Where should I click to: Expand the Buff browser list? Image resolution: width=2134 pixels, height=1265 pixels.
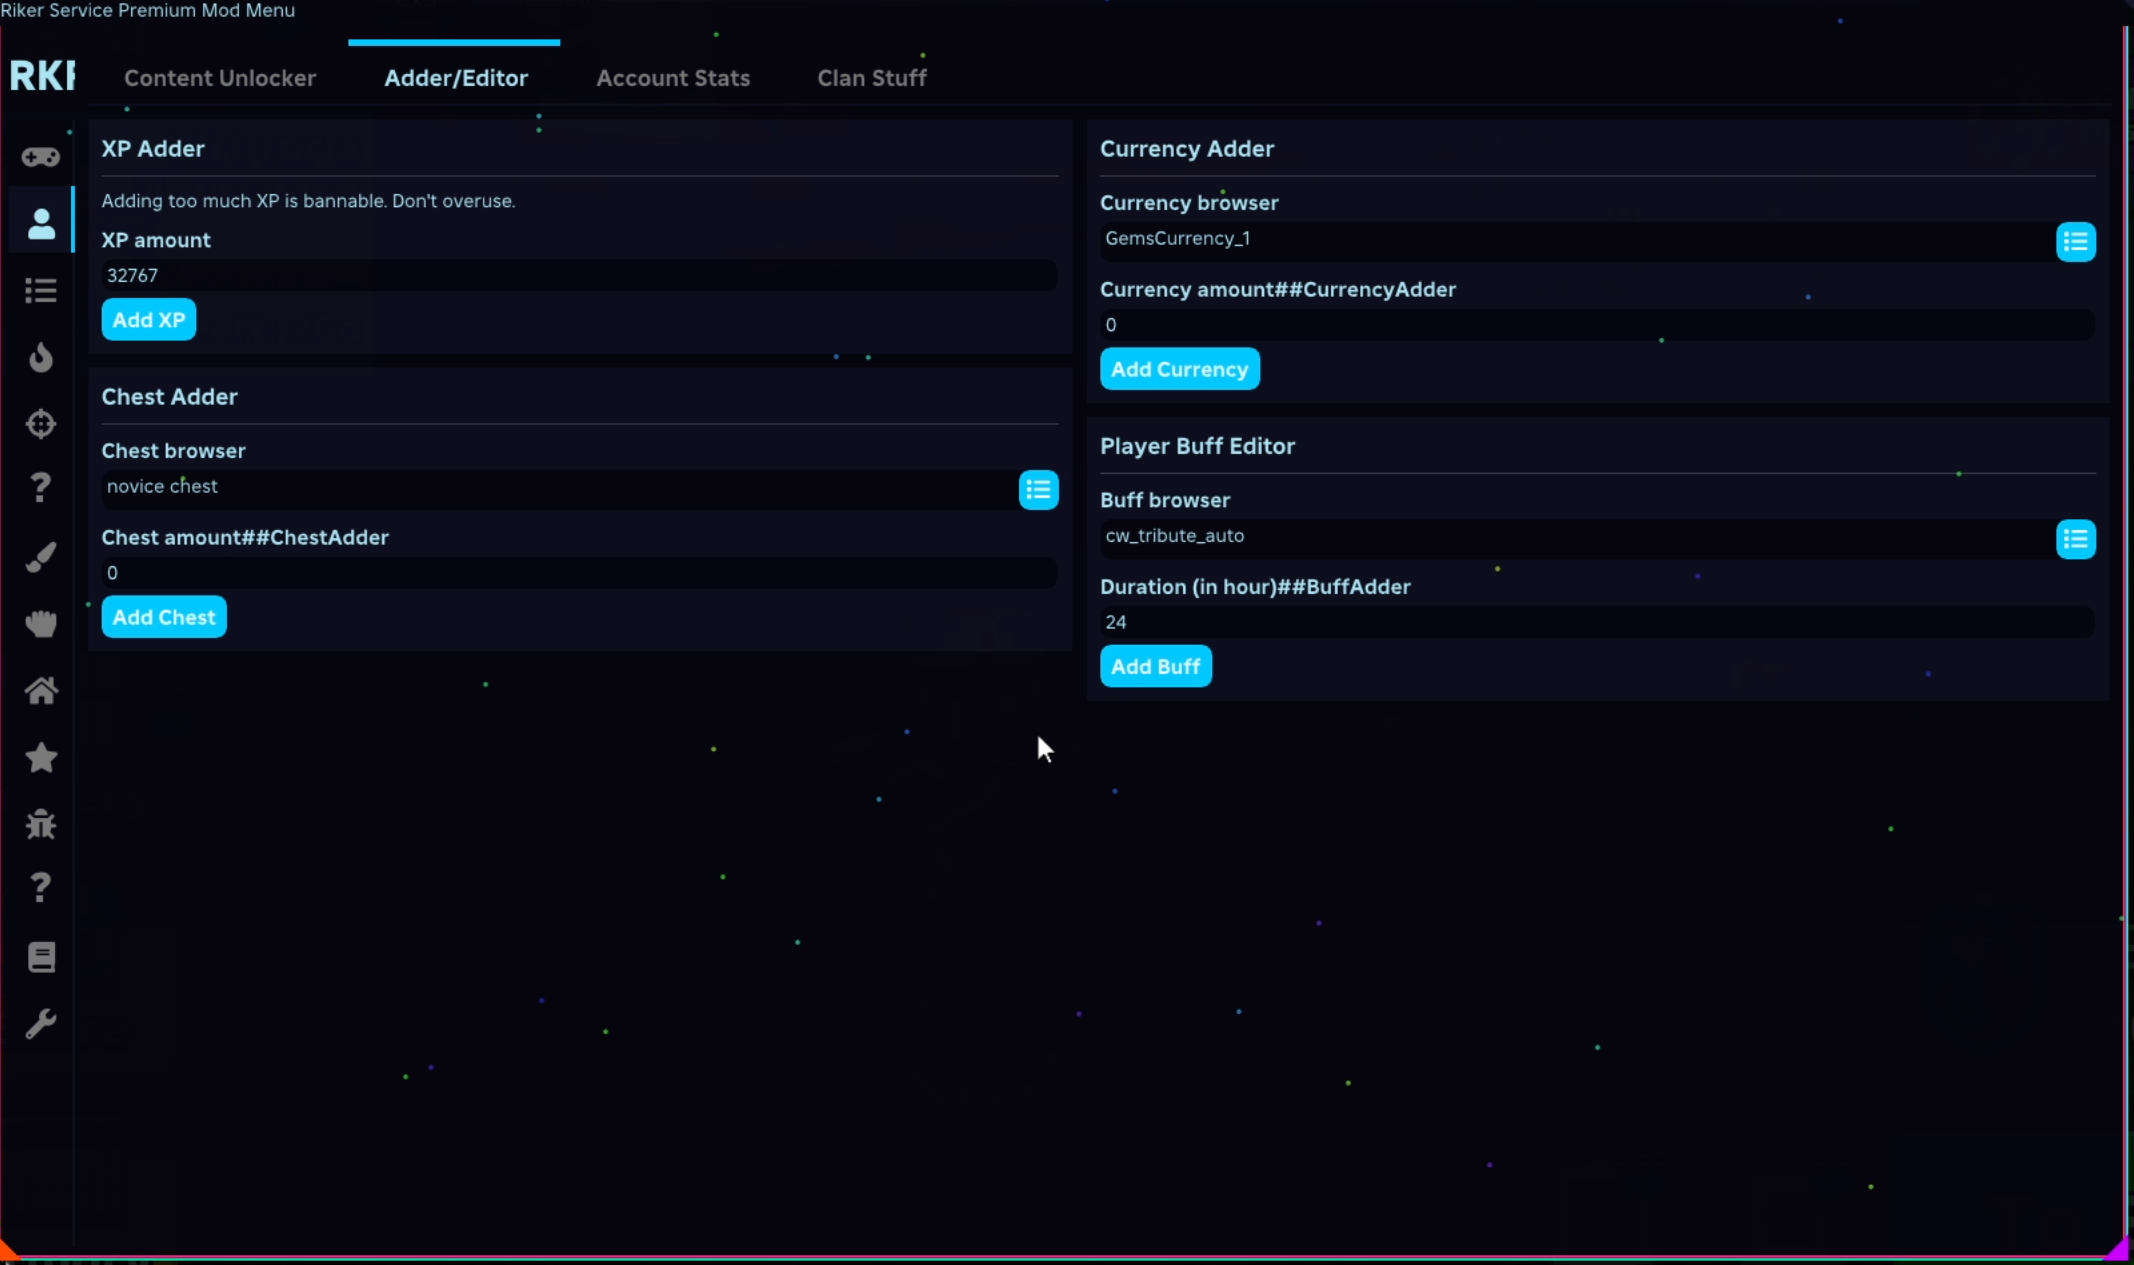point(2075,539)
